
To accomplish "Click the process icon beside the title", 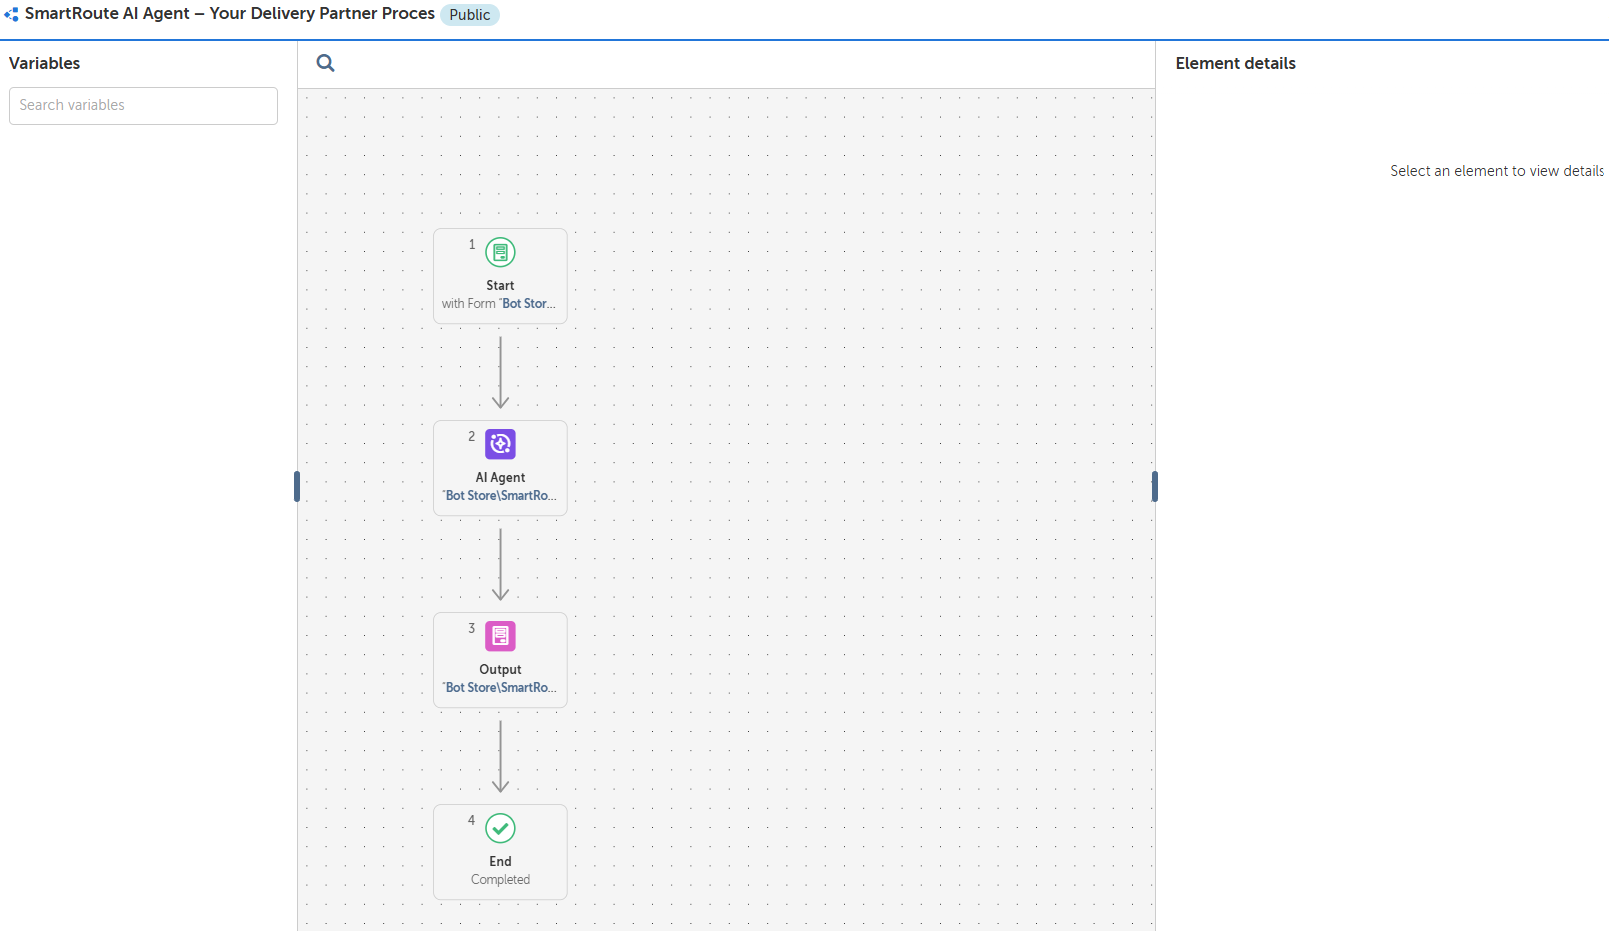I will [12, 15].
